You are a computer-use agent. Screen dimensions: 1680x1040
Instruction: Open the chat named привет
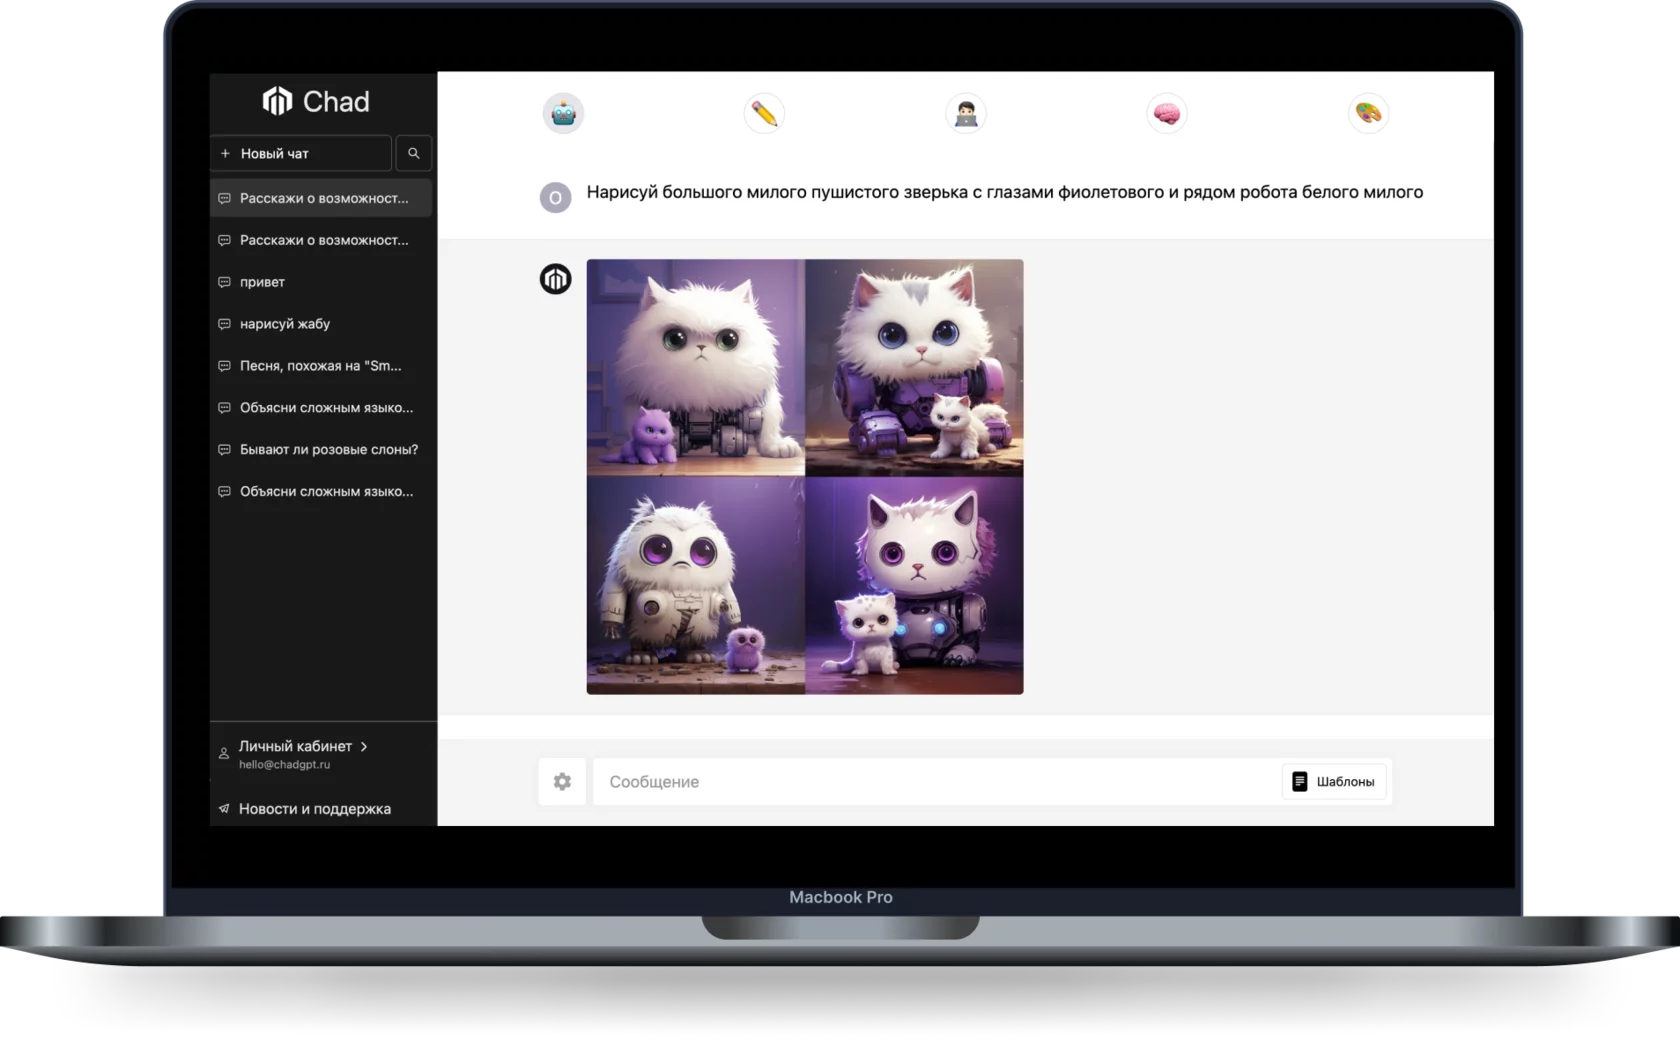(262, 283)
